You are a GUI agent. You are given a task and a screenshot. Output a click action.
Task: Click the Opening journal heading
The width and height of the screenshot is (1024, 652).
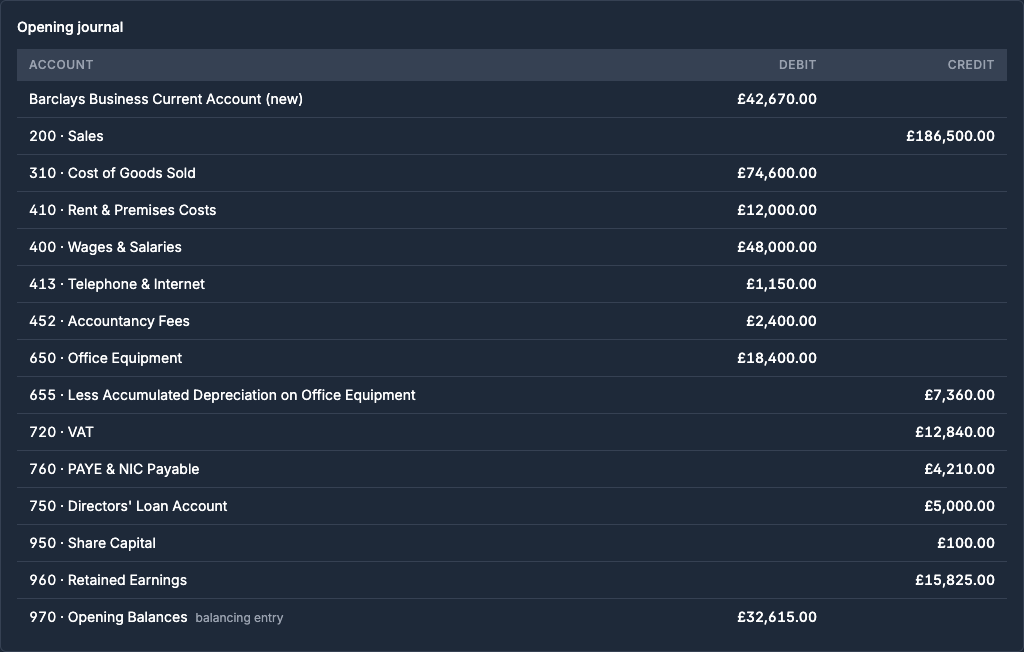pos(70,27)
